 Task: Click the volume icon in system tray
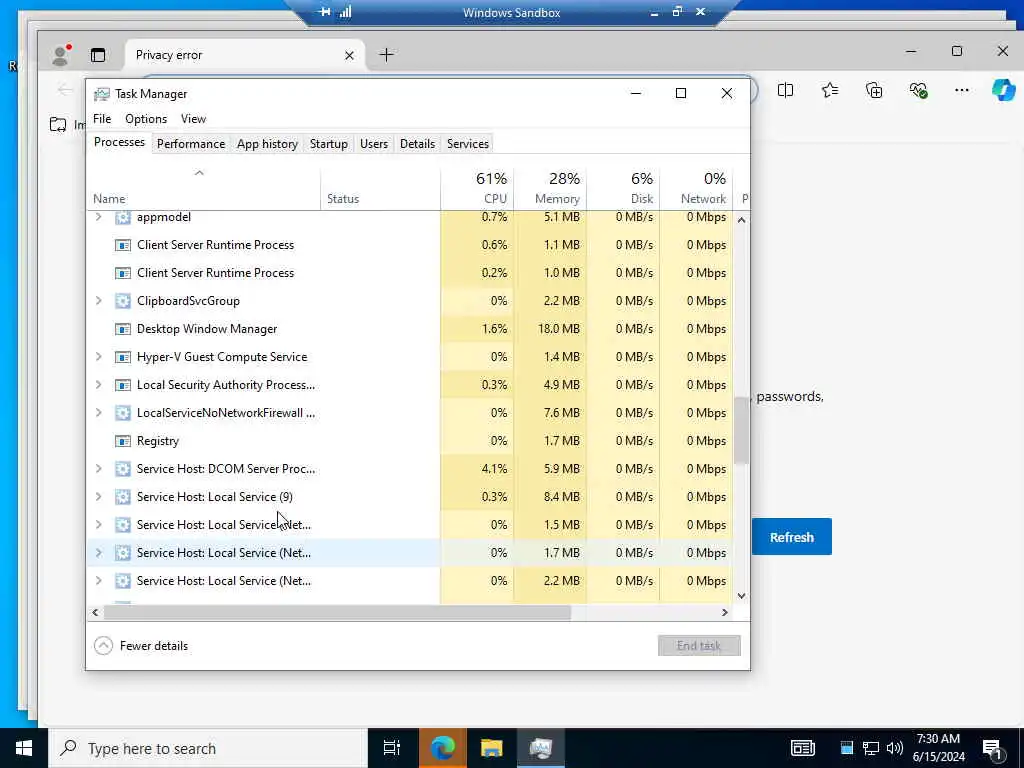(895, 748)
